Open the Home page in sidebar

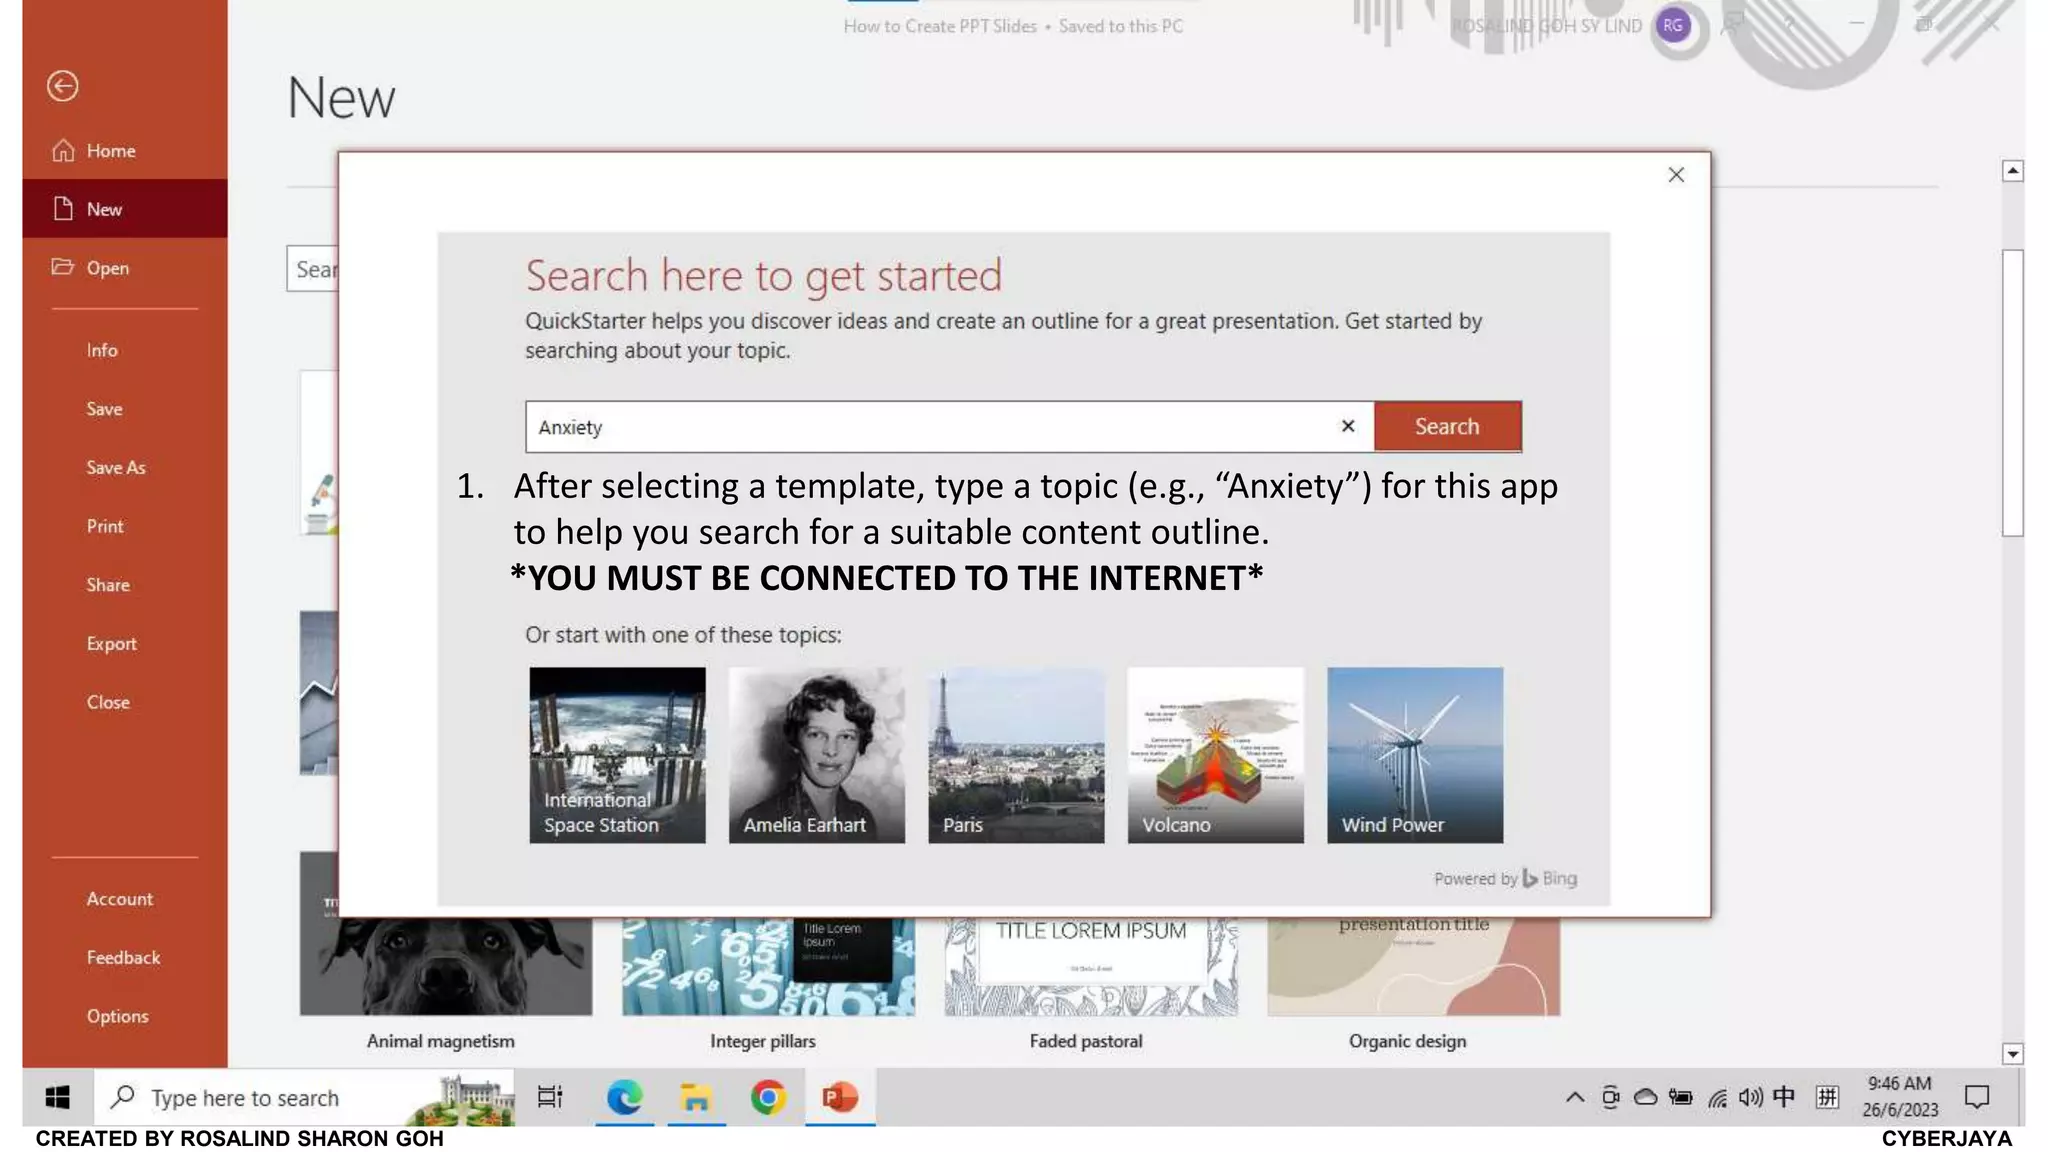(125, 151)
